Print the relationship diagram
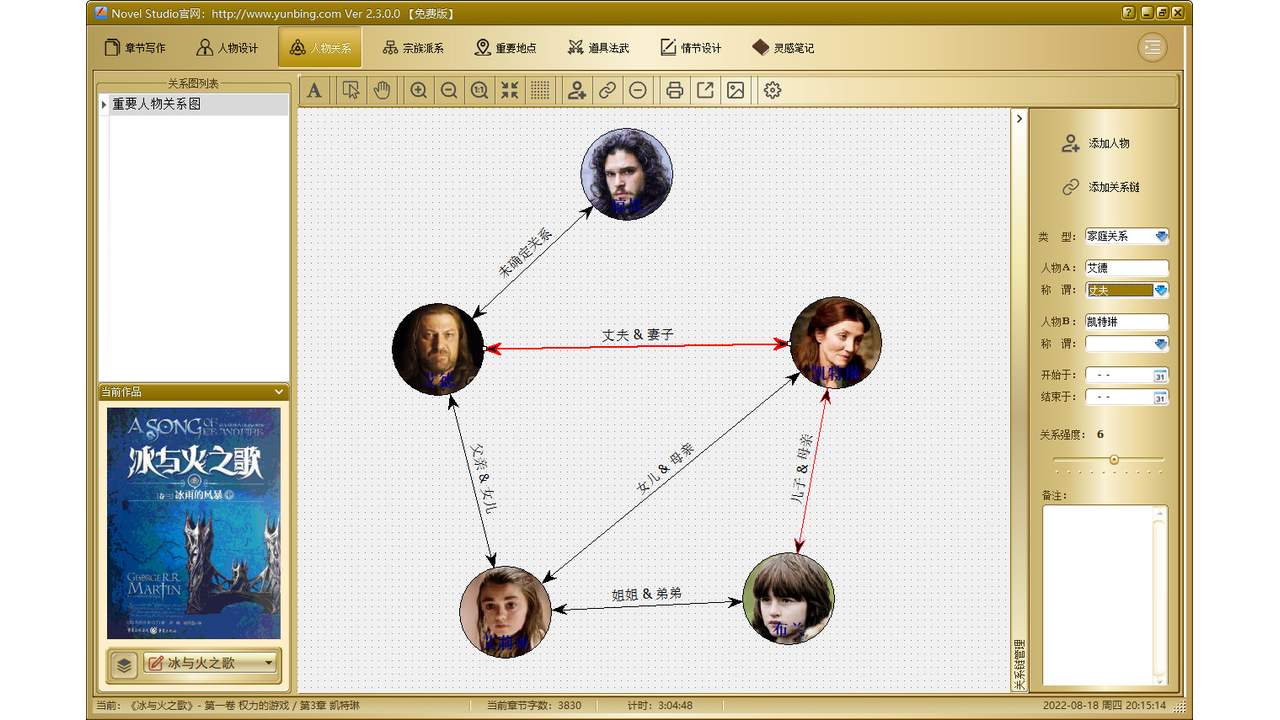Image resolution: width=1280 pixels, height=720 pixels. [675, 90]
